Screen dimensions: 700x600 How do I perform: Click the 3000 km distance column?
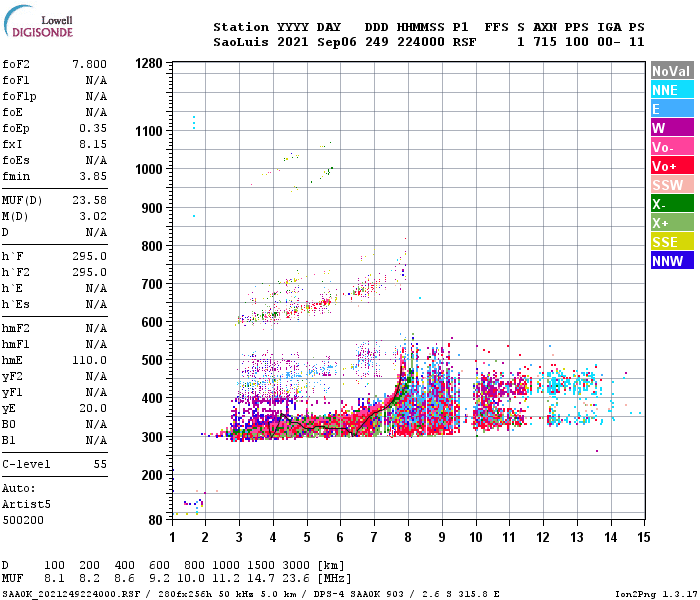296,565
